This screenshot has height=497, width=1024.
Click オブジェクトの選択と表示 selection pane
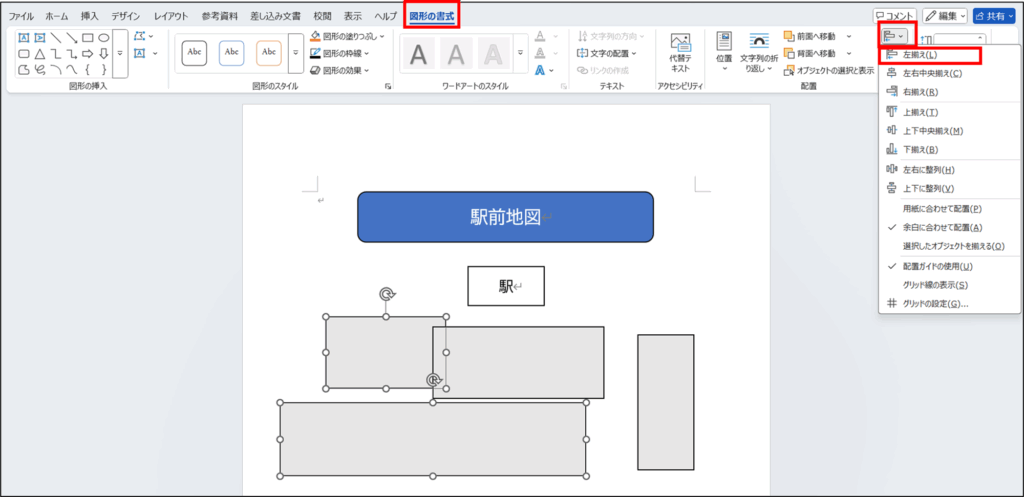[x=828, y=70]
